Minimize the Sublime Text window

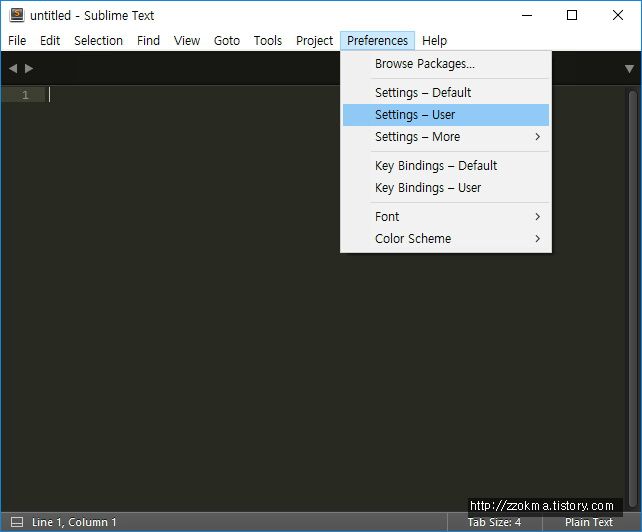click(527, 16)
